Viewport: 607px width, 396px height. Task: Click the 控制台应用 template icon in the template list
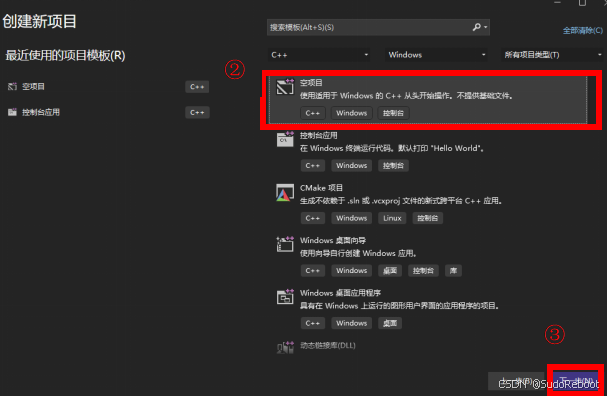(x=285, y=139)
